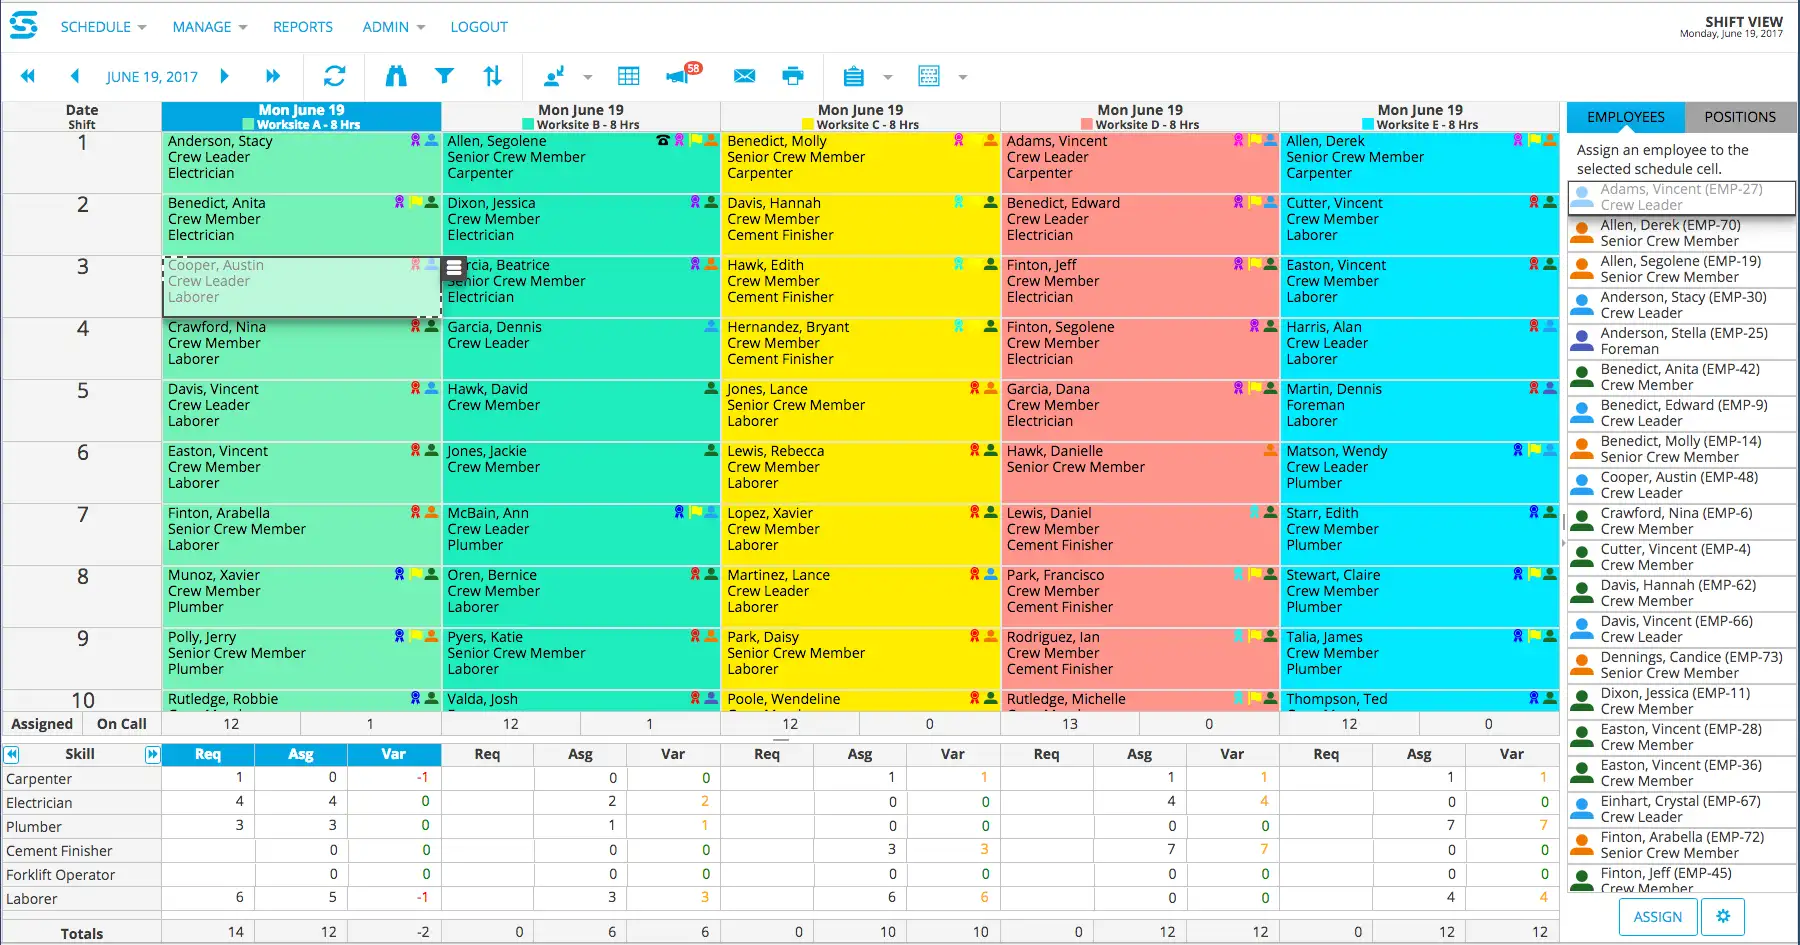The image size is (1800, 945).
Task: Select McBain, Ann Crew Leader cell
Action: tap(581, 534)
